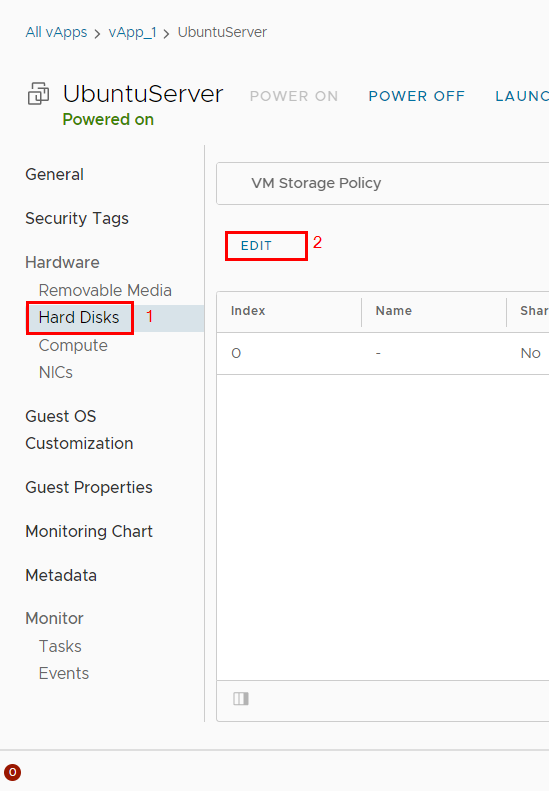Select Hard Disks in sidebar

coord(79,317)
